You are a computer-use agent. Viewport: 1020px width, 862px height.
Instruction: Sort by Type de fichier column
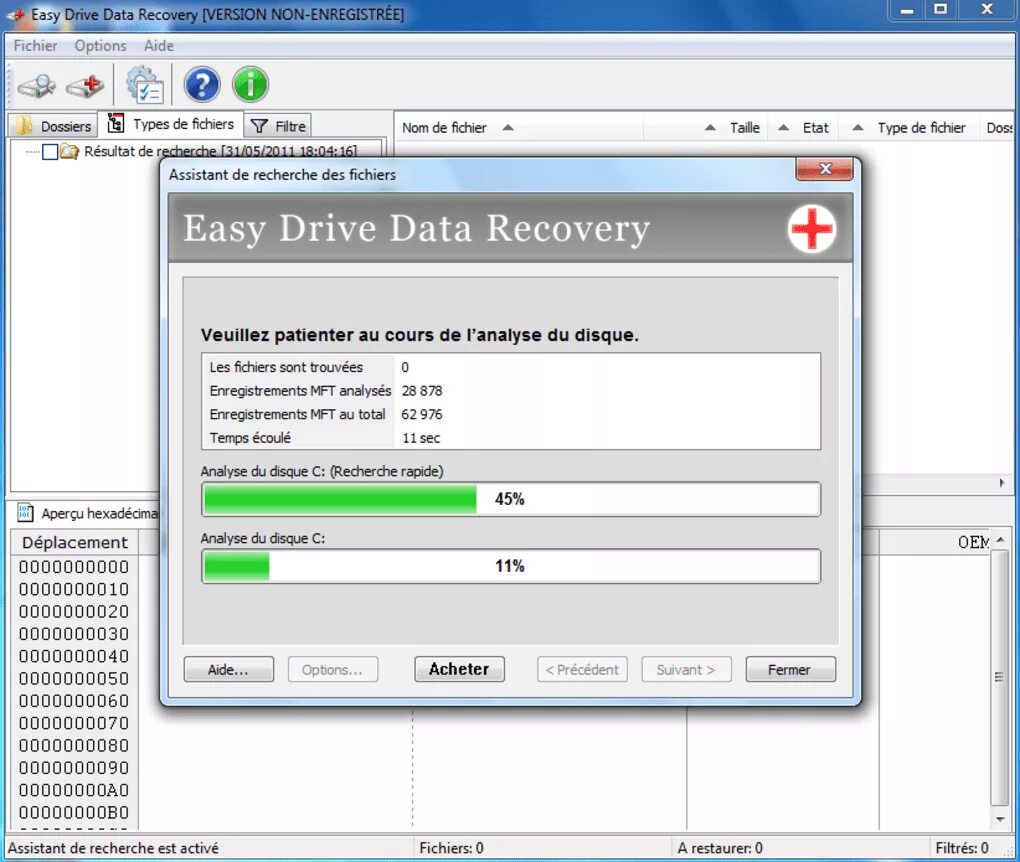pyautogui.click(x=908, y=128)
